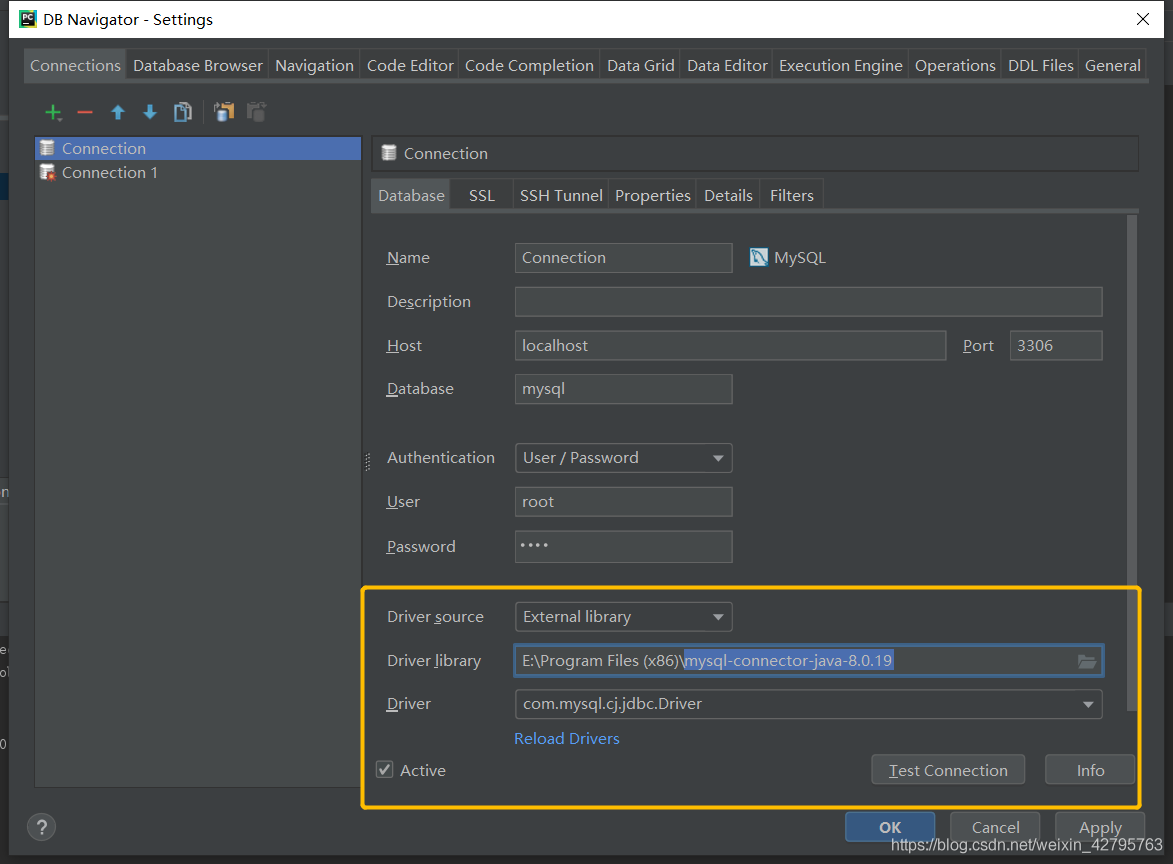Screen dimensions: 1173x864
Task: Toggle the Active checkbox
Action: tap(385, 770)
